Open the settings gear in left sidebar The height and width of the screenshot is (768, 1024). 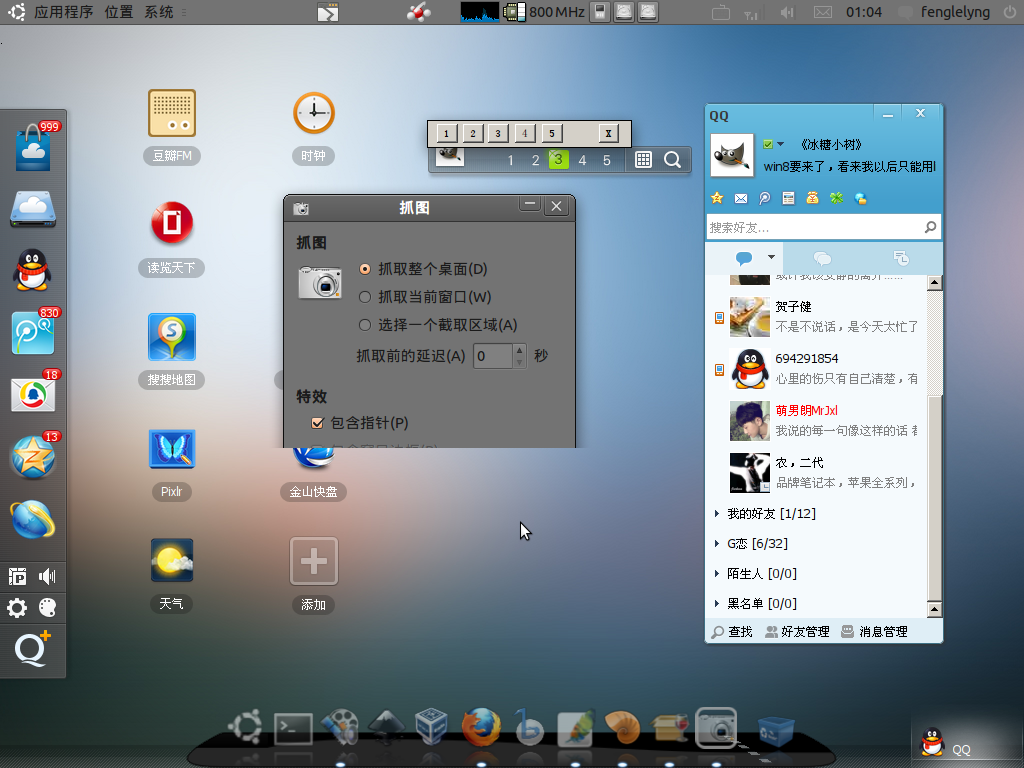(17, 608)
